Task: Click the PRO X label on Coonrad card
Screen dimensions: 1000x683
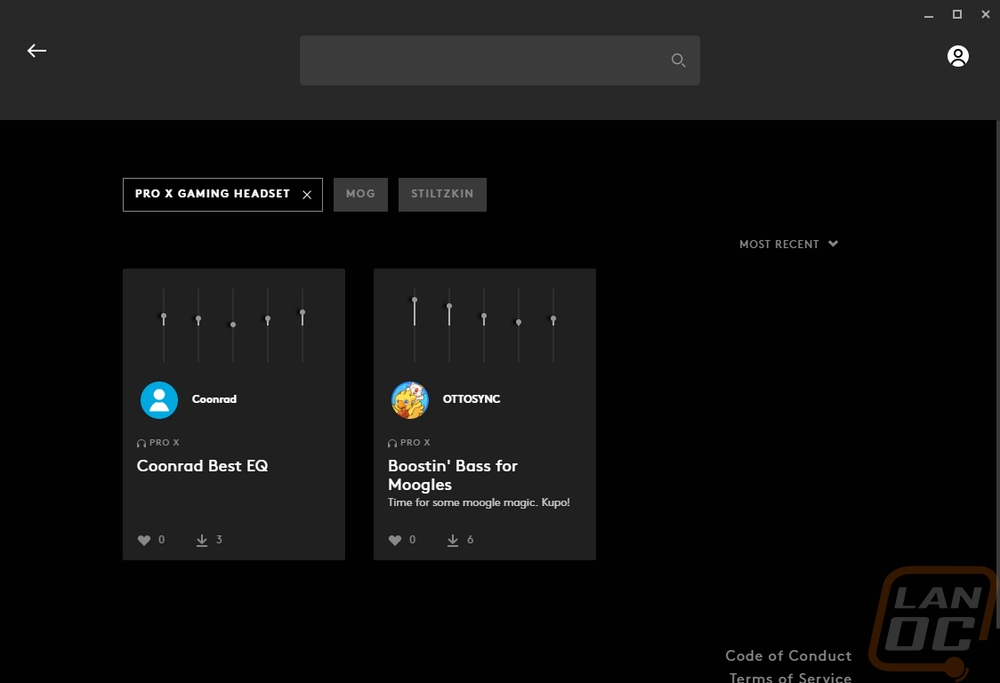Action: pos(164,443)
